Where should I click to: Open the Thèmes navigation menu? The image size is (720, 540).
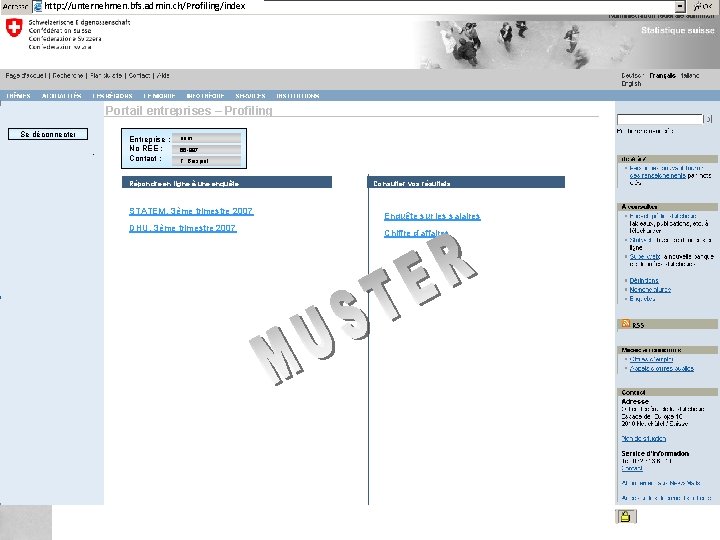coord(18,96)
